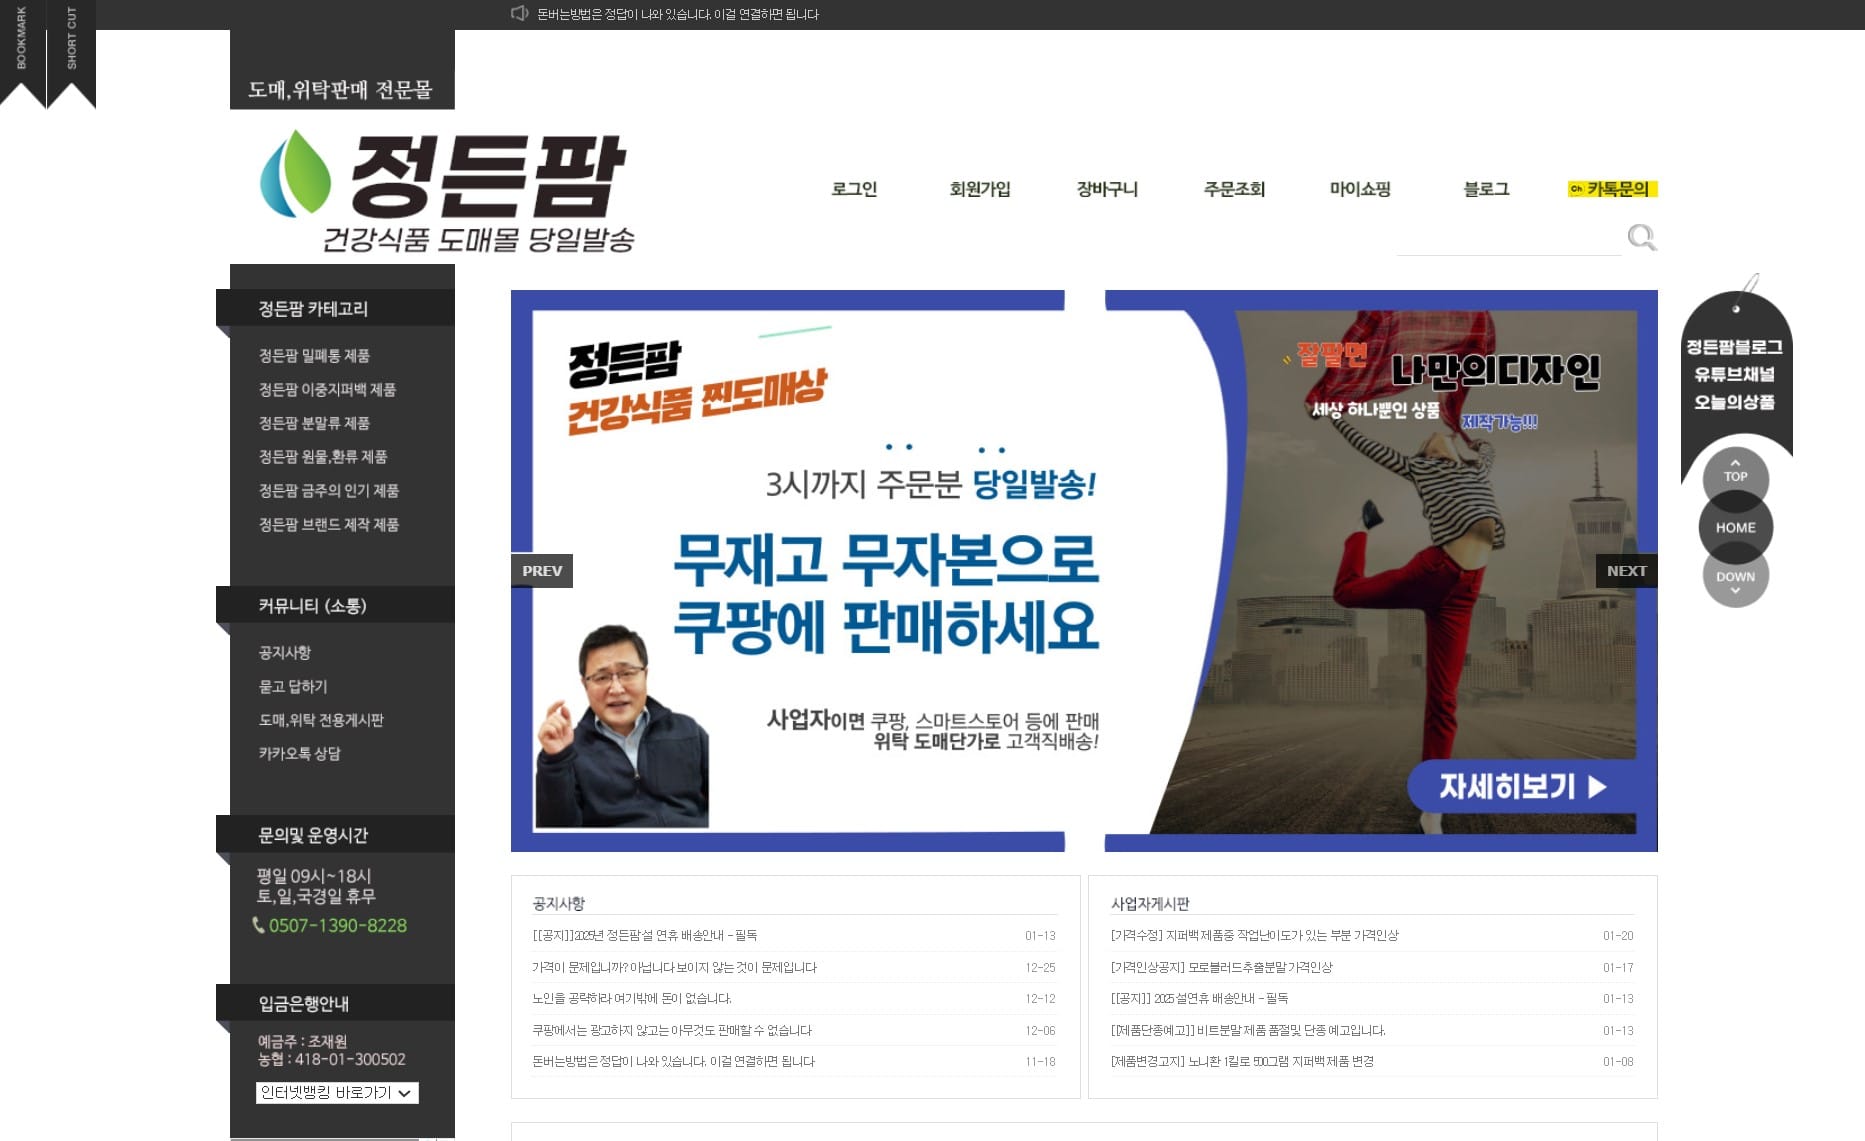The image size is (1865, 1141).
Task: Click 자세히보기 banner button
Action: coord(1522,786)
